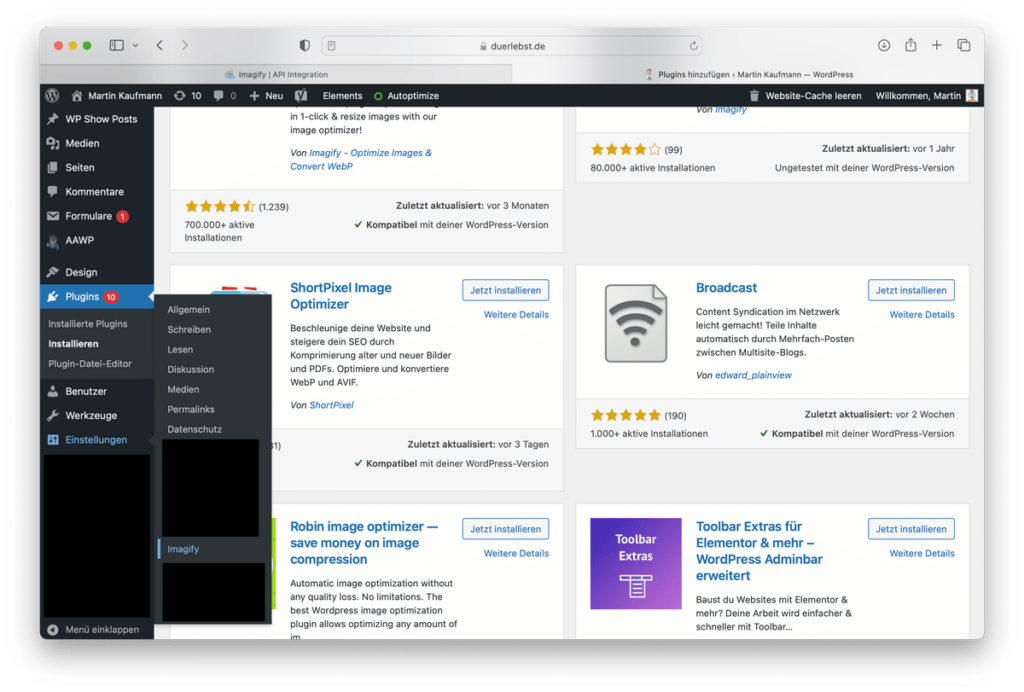Select Schreiben in Einstellungen flyout

189,329
